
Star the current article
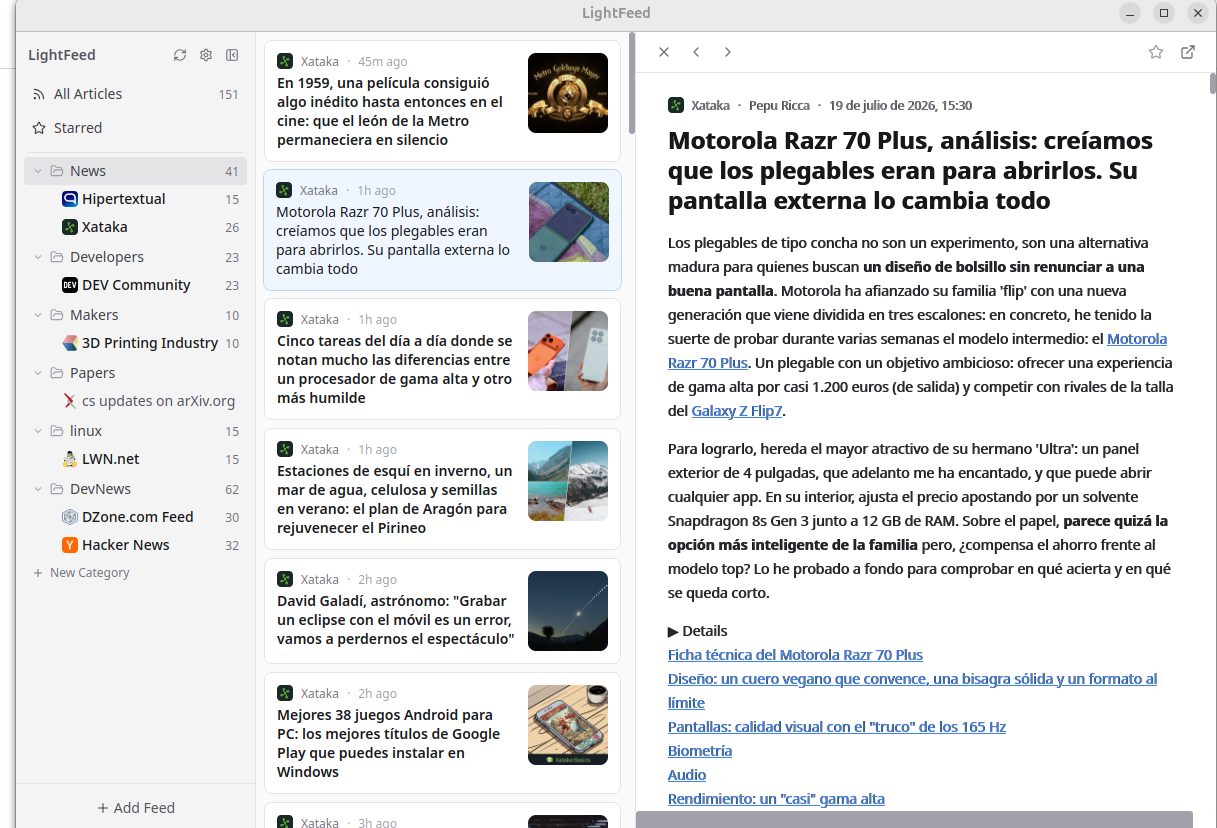point(1156,52)
